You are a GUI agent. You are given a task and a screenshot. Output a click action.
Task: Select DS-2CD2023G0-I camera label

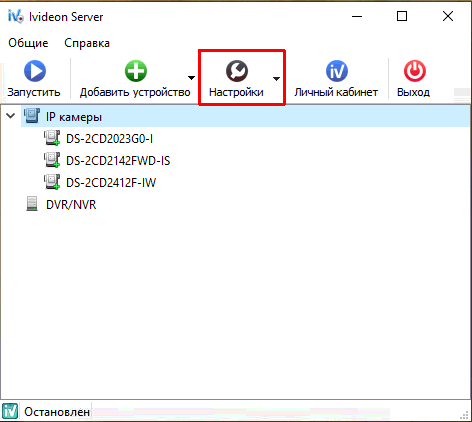109,139
